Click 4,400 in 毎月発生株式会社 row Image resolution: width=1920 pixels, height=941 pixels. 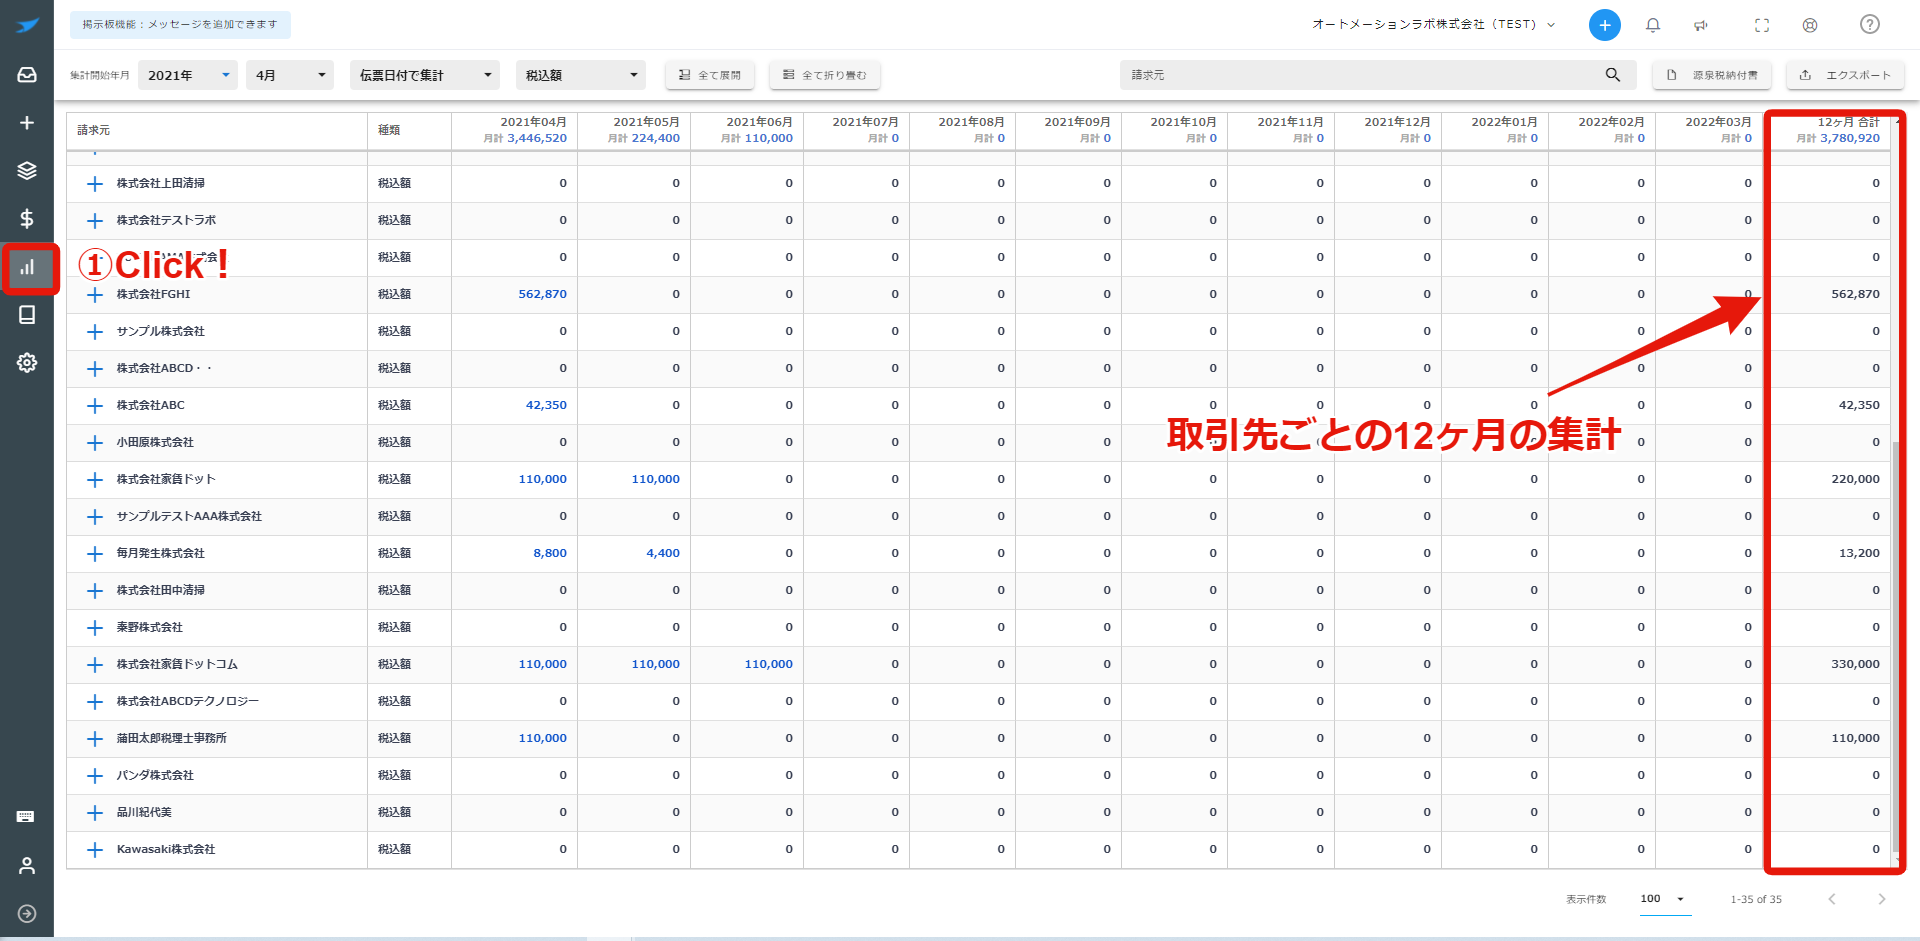point(663,553)
